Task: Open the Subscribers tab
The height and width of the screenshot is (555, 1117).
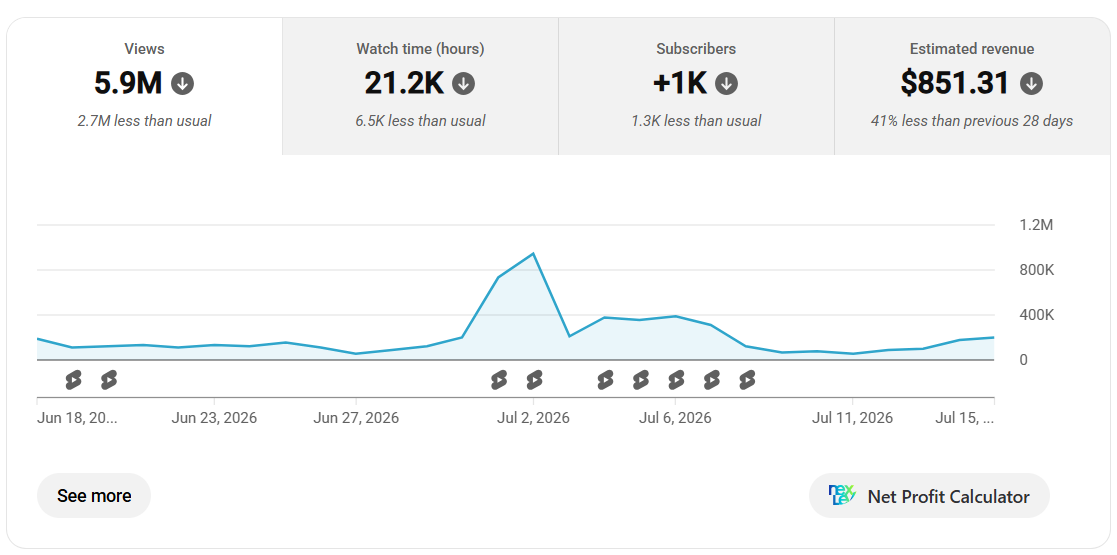Action: [x=696, y=86]
